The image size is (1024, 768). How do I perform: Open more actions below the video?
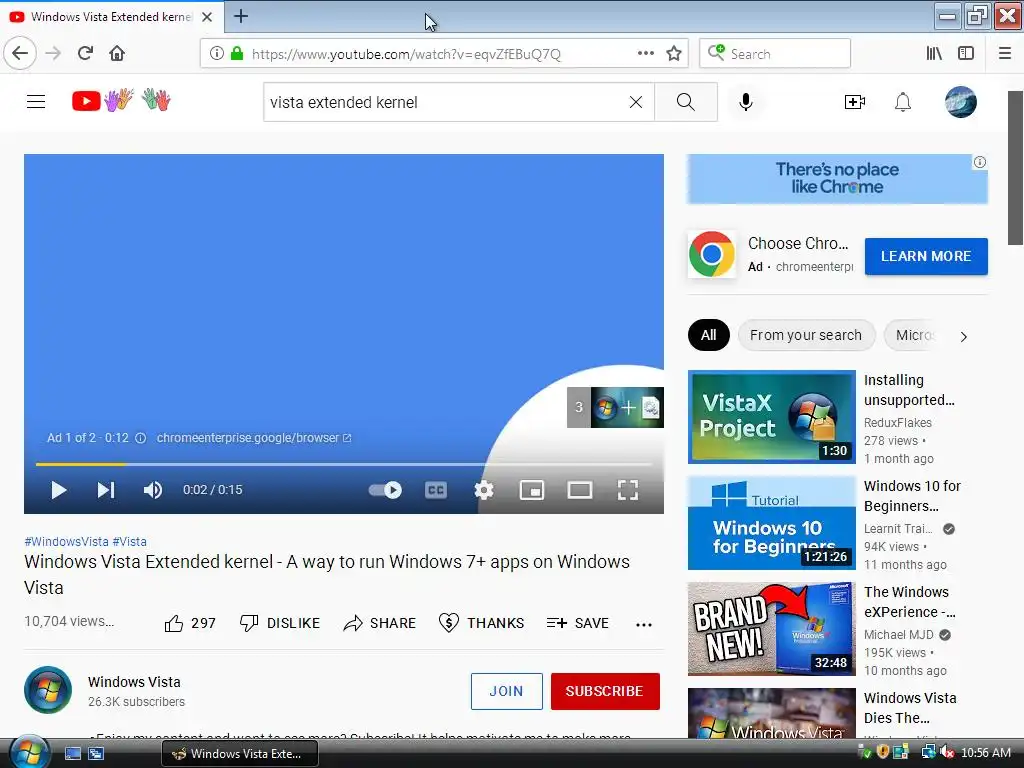pos(644,624)
